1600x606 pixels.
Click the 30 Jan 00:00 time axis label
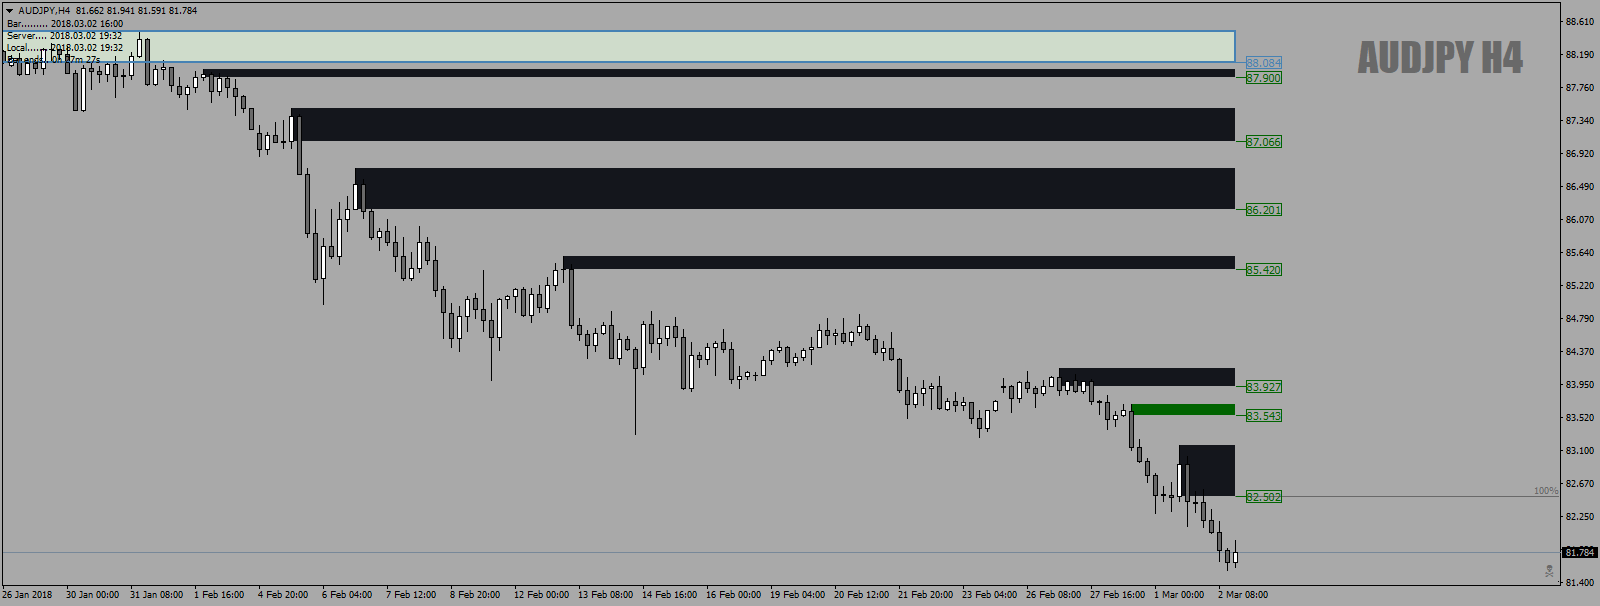pos(92,595)
